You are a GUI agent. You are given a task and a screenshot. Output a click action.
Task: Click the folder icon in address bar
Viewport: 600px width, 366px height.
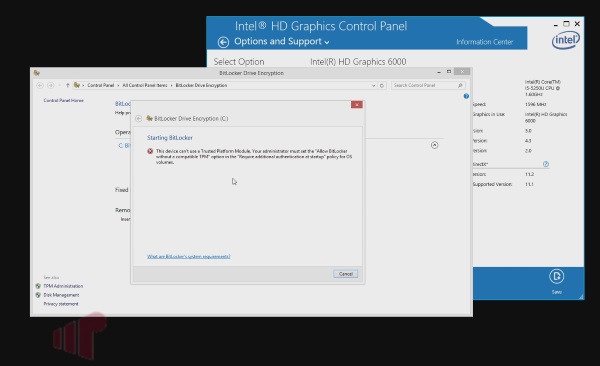click(x=77, y=85)
